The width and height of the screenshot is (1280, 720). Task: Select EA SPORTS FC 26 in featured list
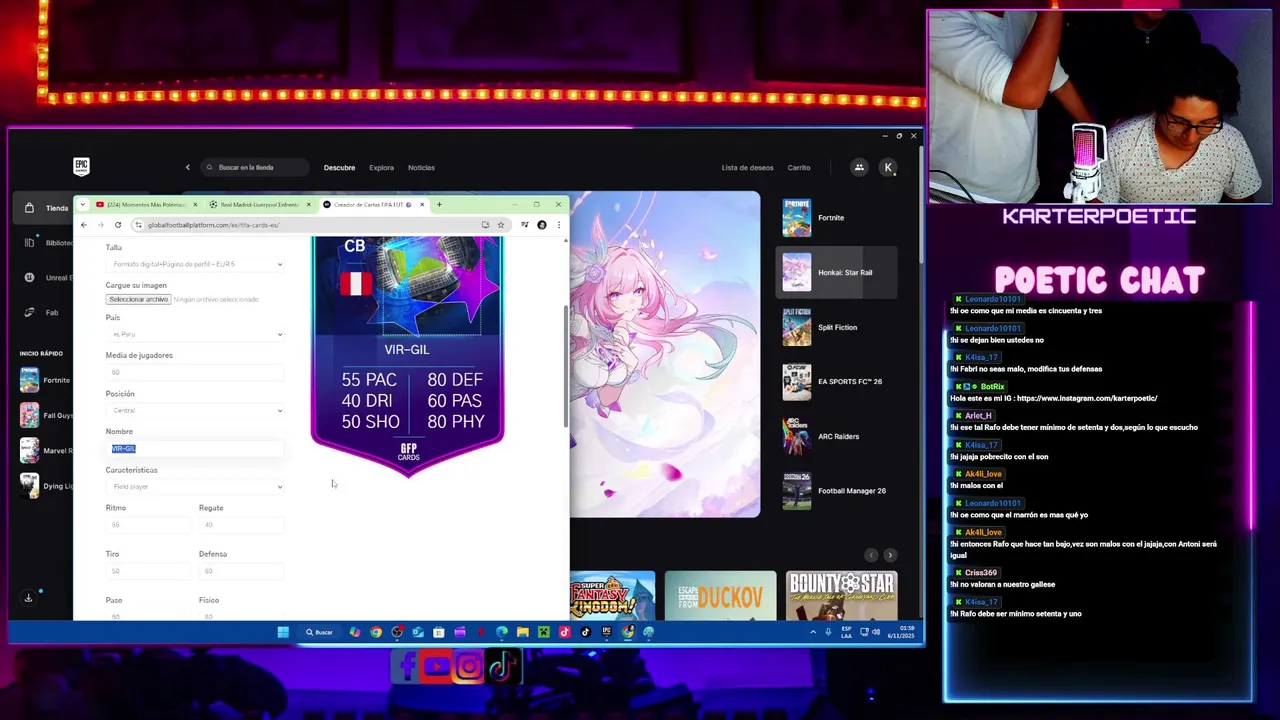tap(836, 381)
